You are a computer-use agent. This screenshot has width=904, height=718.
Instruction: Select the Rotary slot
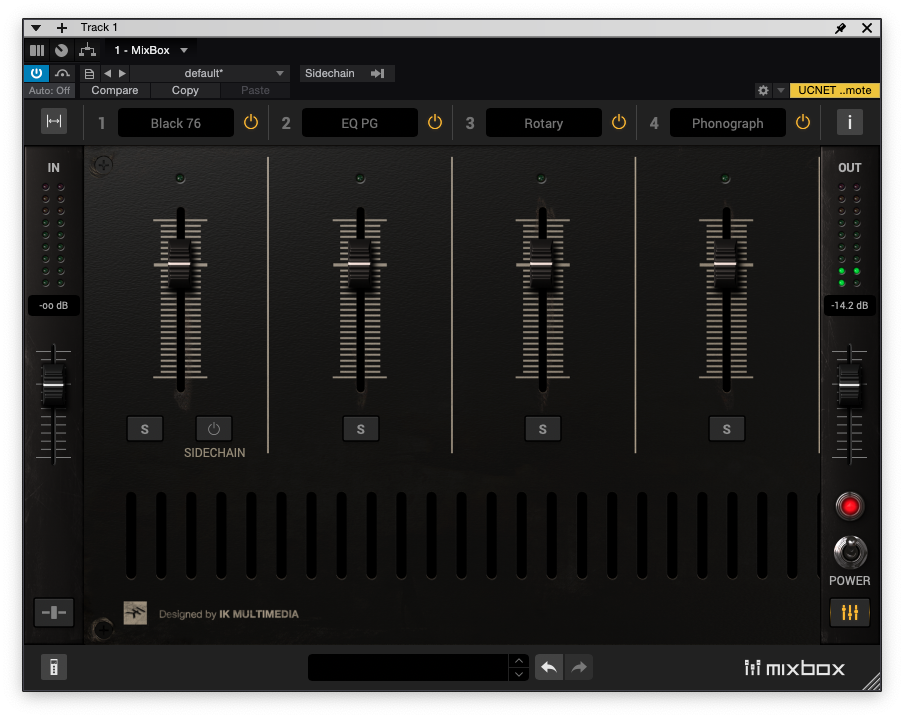(x=544, y=123)
